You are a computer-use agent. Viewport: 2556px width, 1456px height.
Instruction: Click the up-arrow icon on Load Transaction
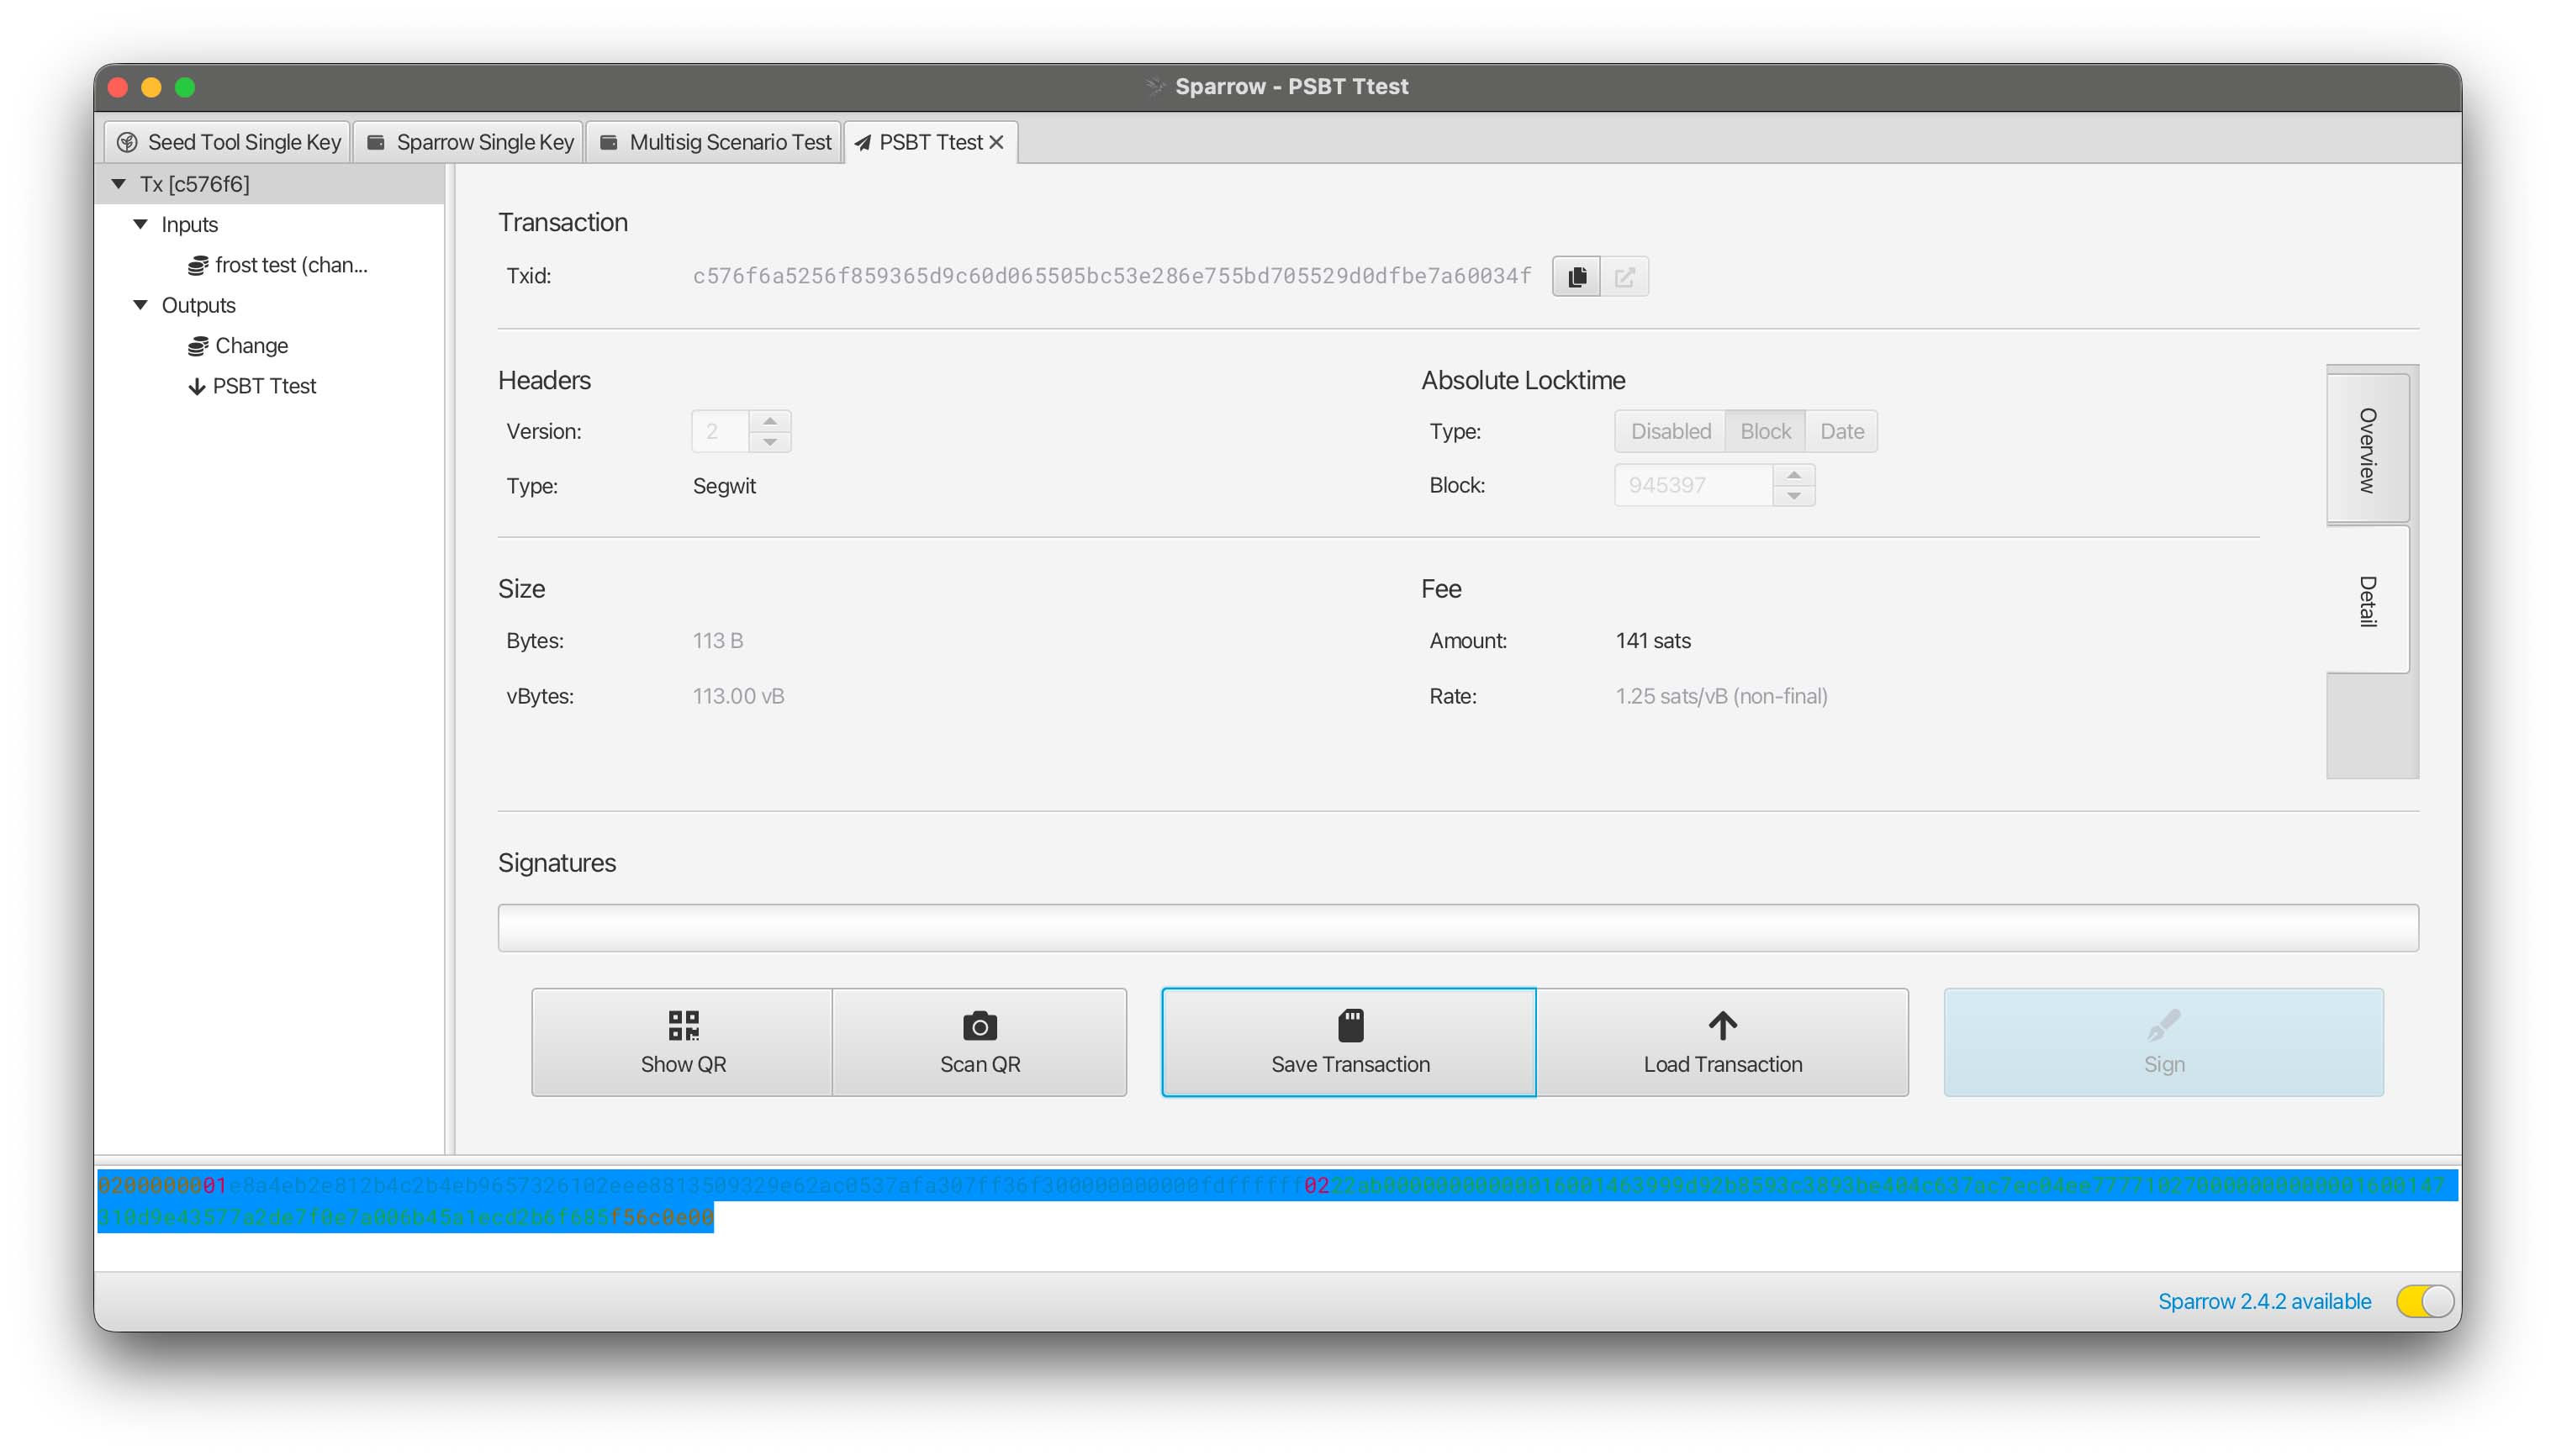1722,1025
